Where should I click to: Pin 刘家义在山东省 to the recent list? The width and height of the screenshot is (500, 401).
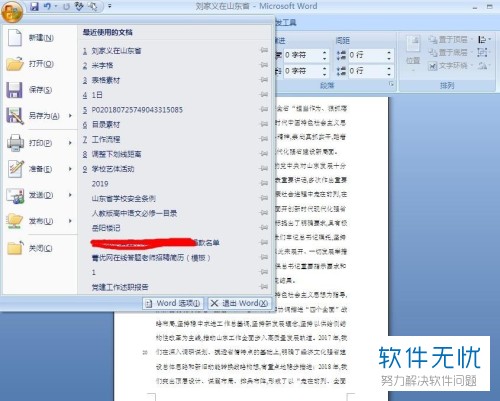point(264,50)
